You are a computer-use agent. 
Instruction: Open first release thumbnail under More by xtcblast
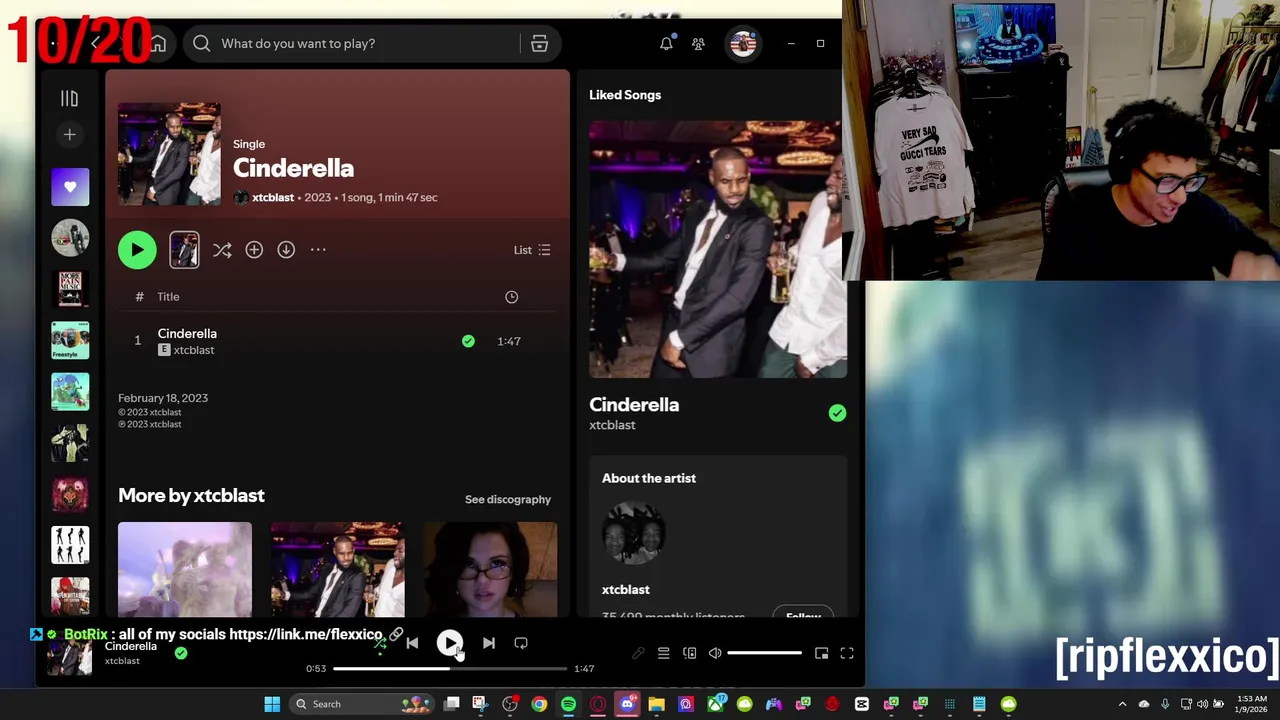(185, 569)
